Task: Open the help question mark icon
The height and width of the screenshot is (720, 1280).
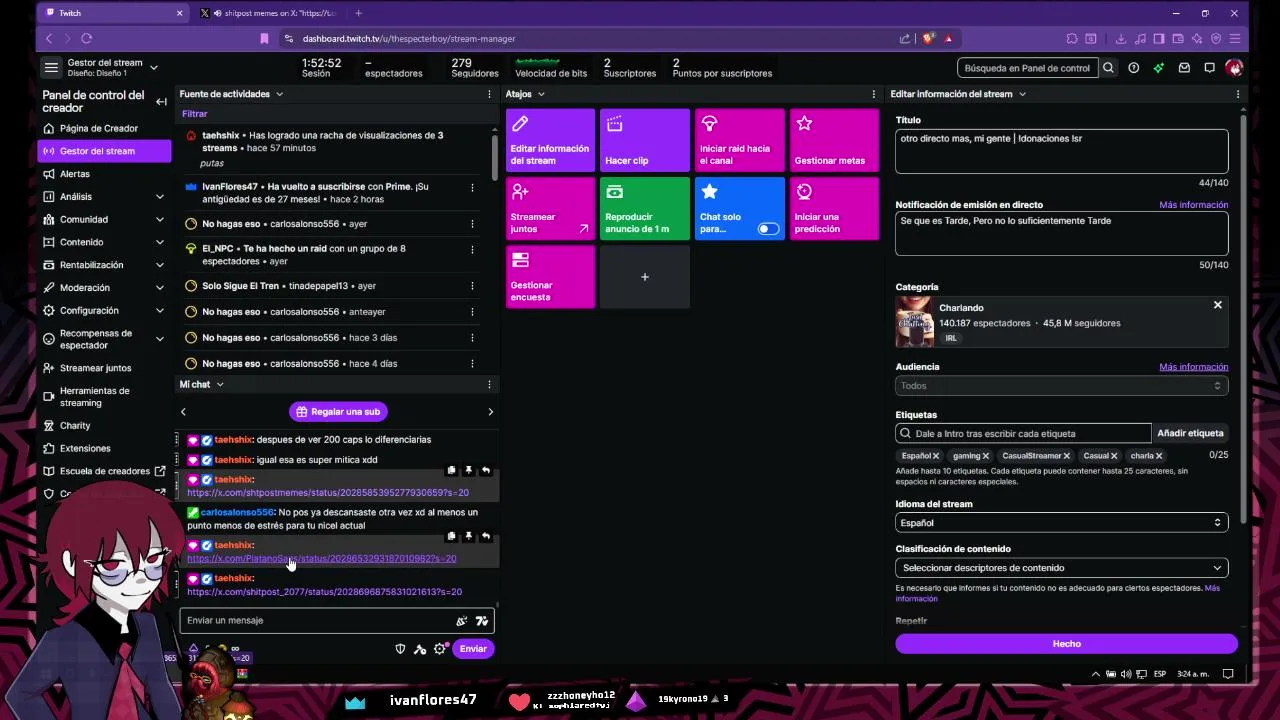Action: tap(1133, 68)
